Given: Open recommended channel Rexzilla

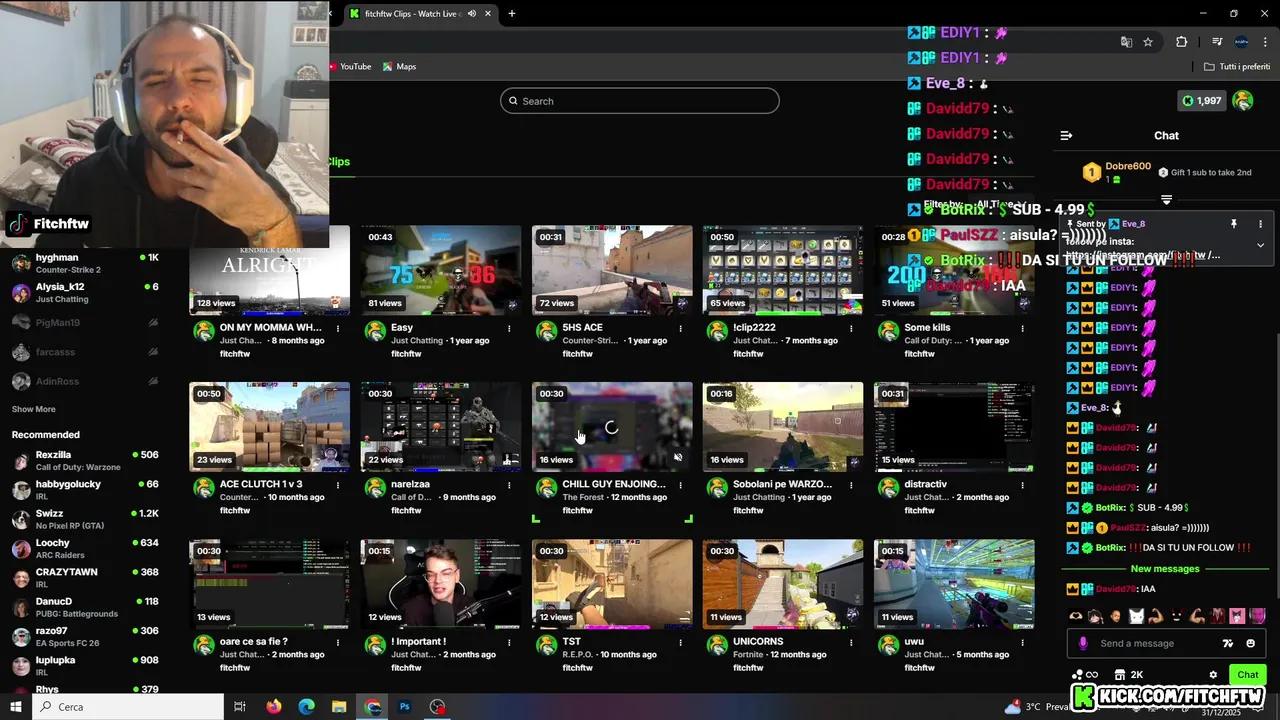Looking at the screenshot, I should [x=85, y=461].
